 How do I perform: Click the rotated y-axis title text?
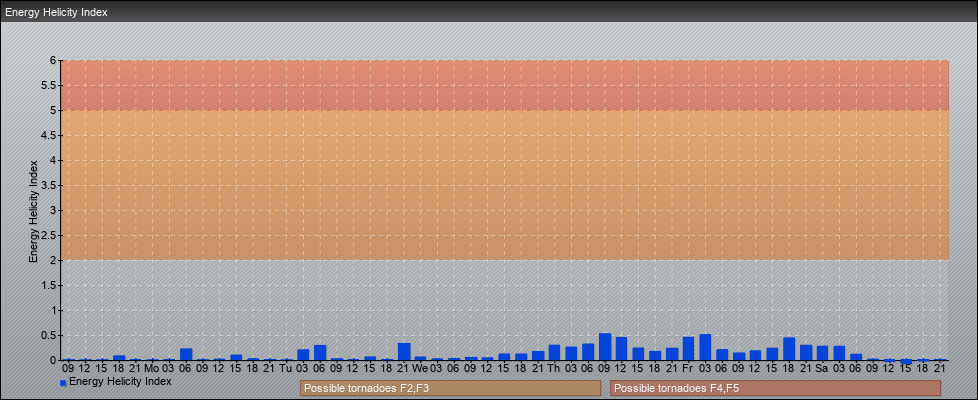coord(33,210)
